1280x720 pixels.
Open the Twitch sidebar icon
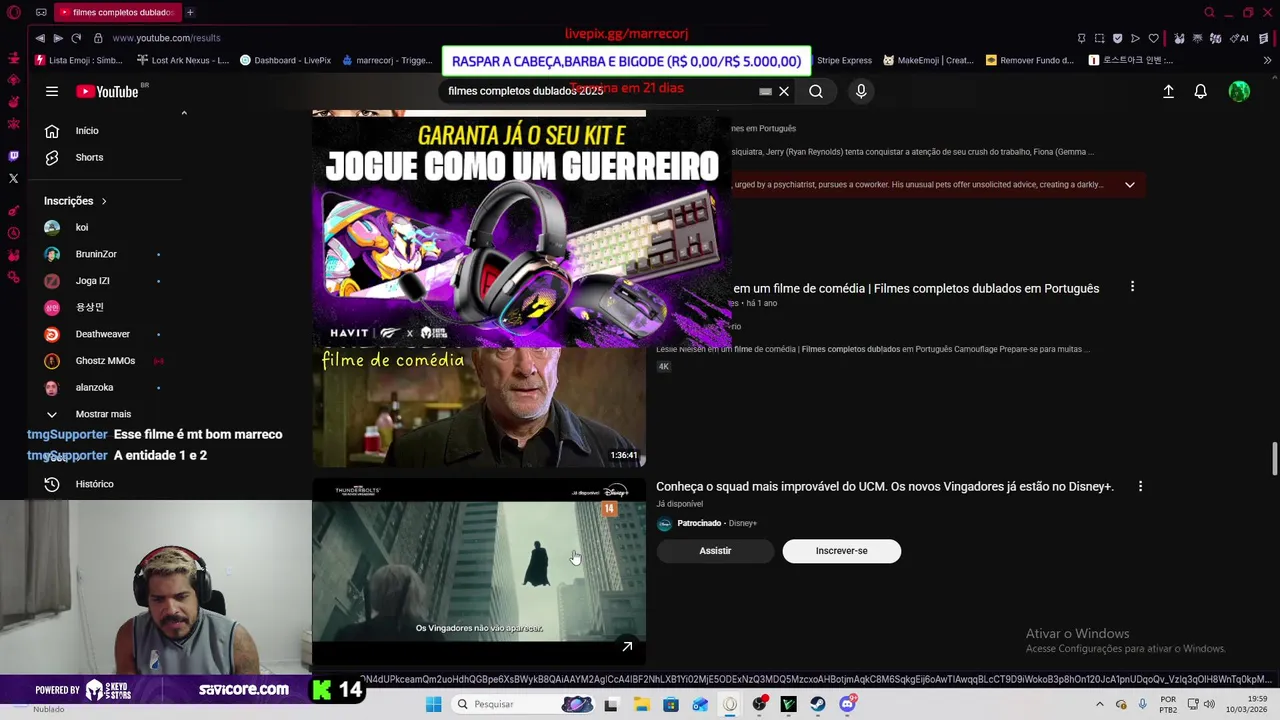coord(14,156)
